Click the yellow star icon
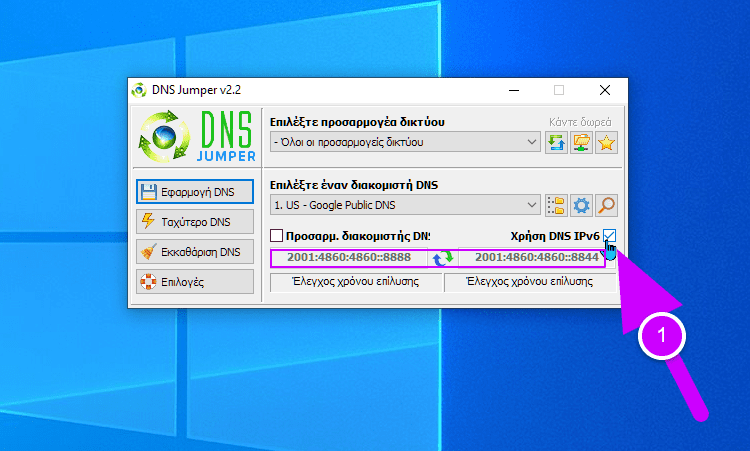750x451 pixels. point(606,143)
